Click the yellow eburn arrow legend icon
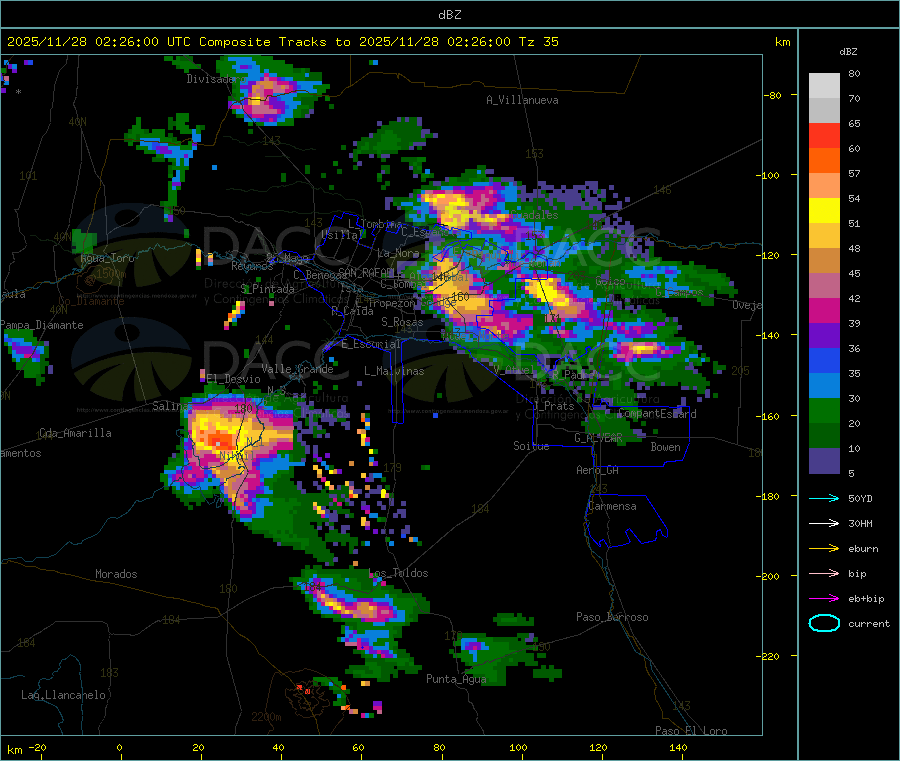 click(x=824, y=549)
